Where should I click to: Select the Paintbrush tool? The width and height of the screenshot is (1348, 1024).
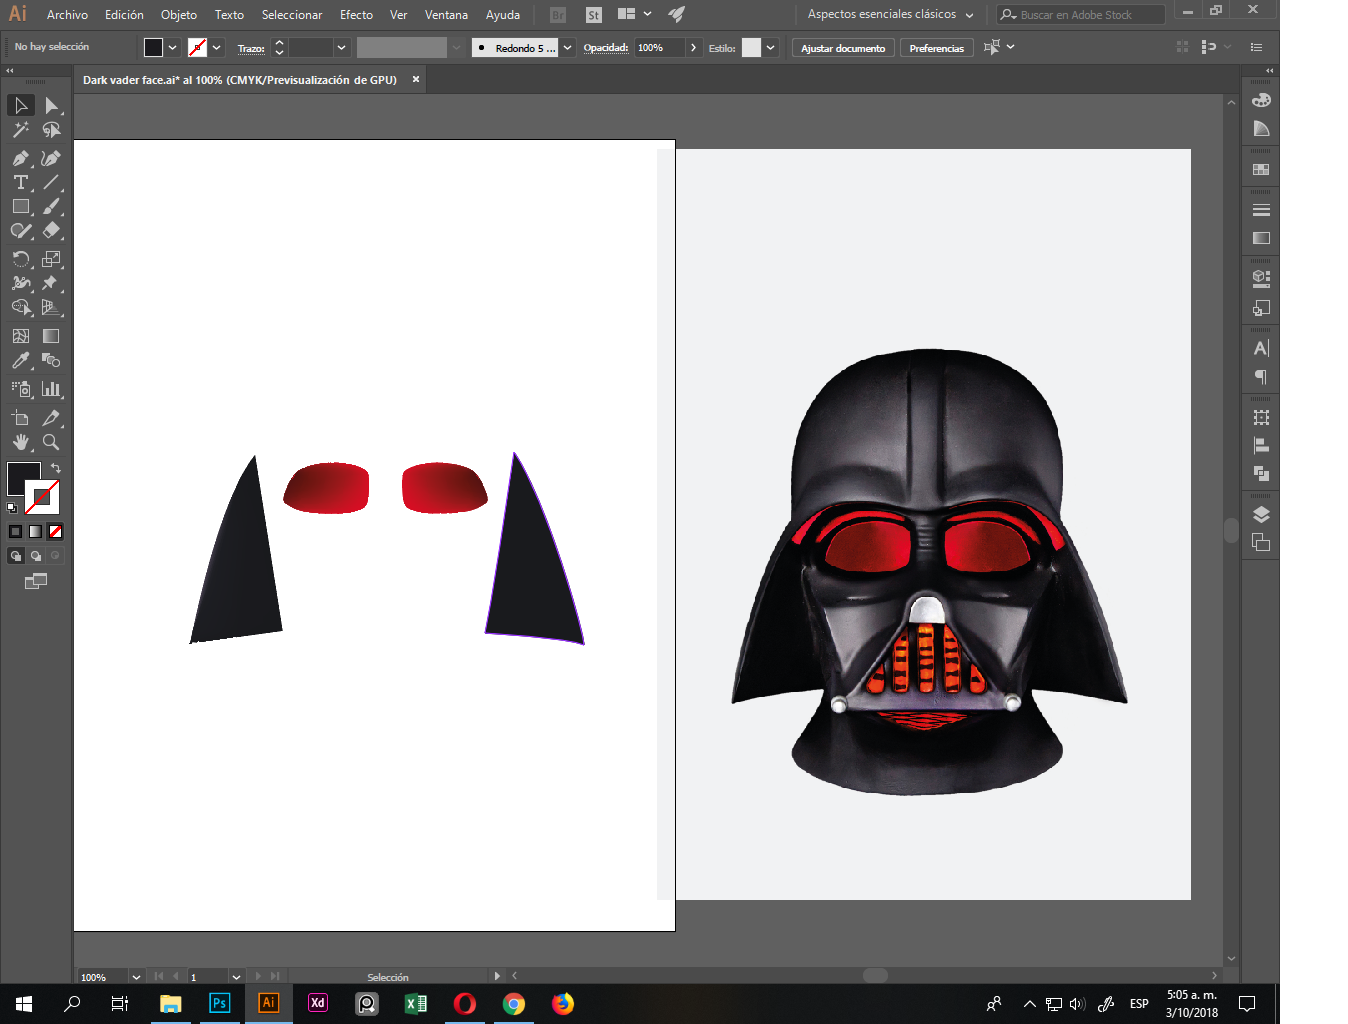click(51, 206)
